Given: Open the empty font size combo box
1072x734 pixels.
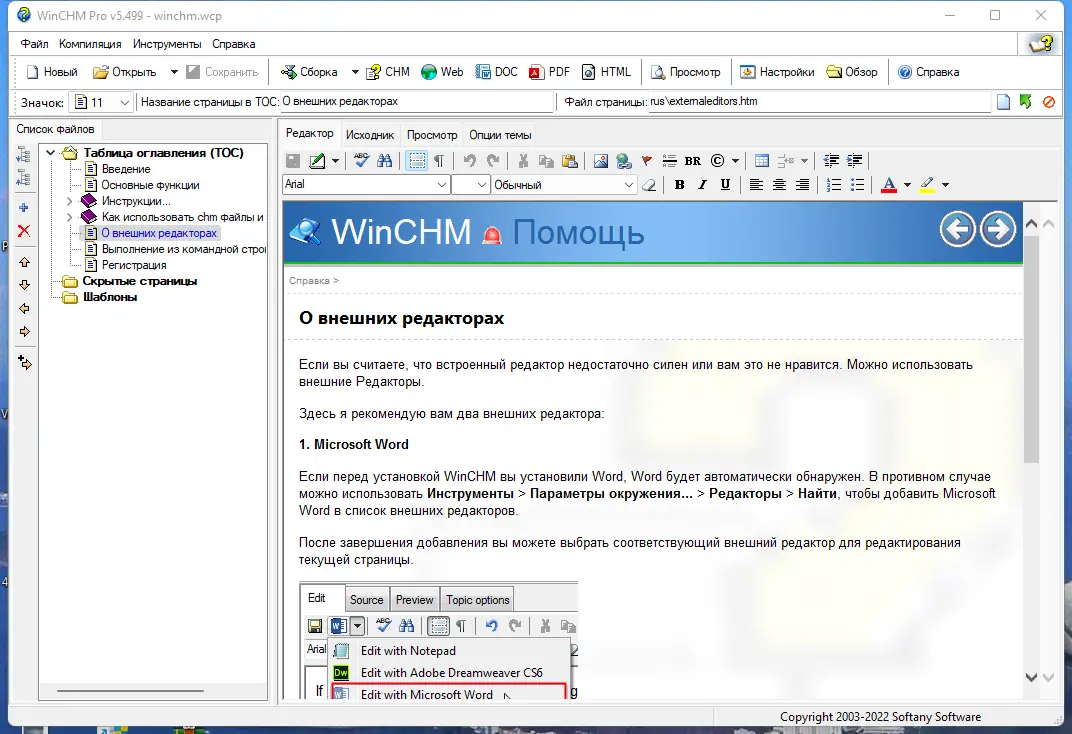Looking at the screenshot, I should click(x=470, y=185).
